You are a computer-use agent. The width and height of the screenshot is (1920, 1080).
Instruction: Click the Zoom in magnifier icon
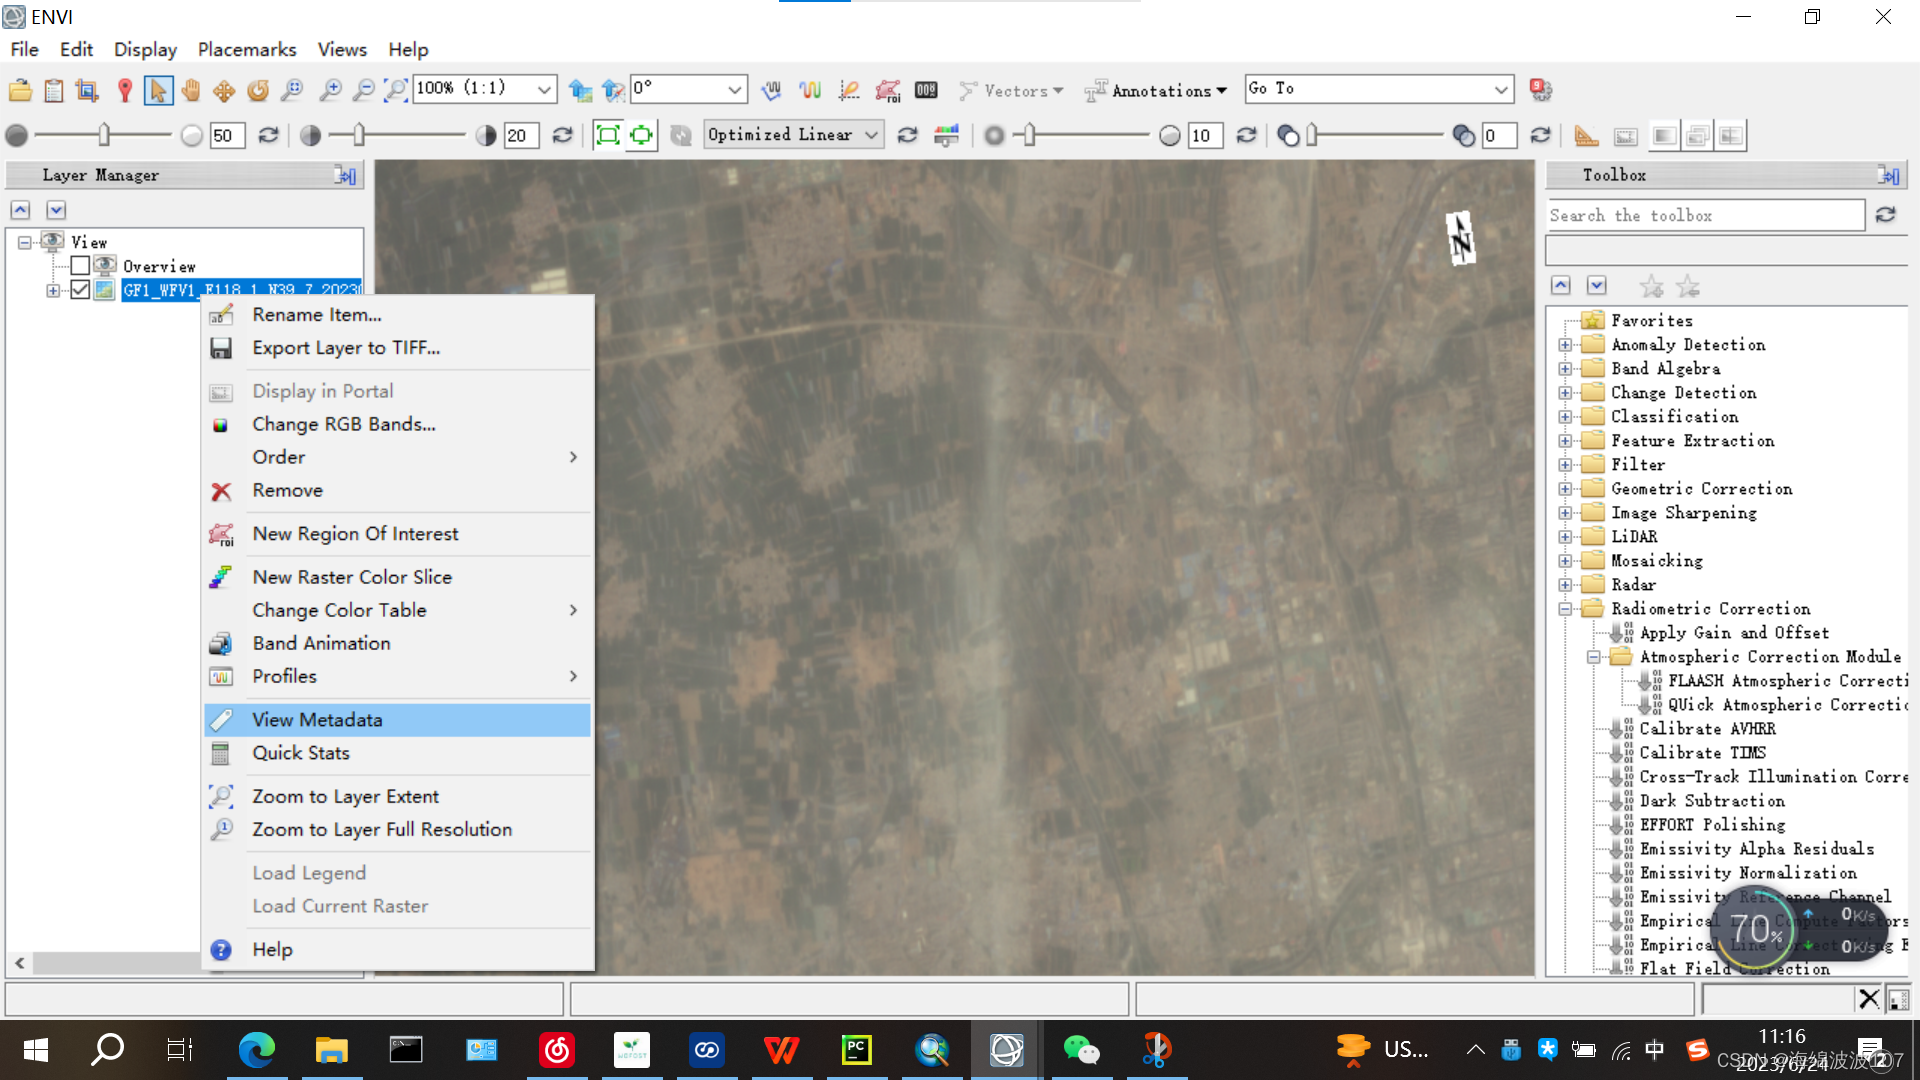329,90
